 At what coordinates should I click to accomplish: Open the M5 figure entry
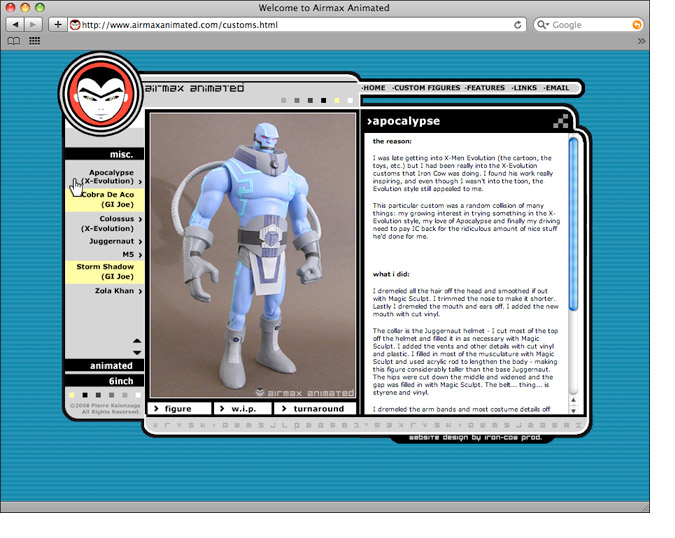tap(128, 254)
